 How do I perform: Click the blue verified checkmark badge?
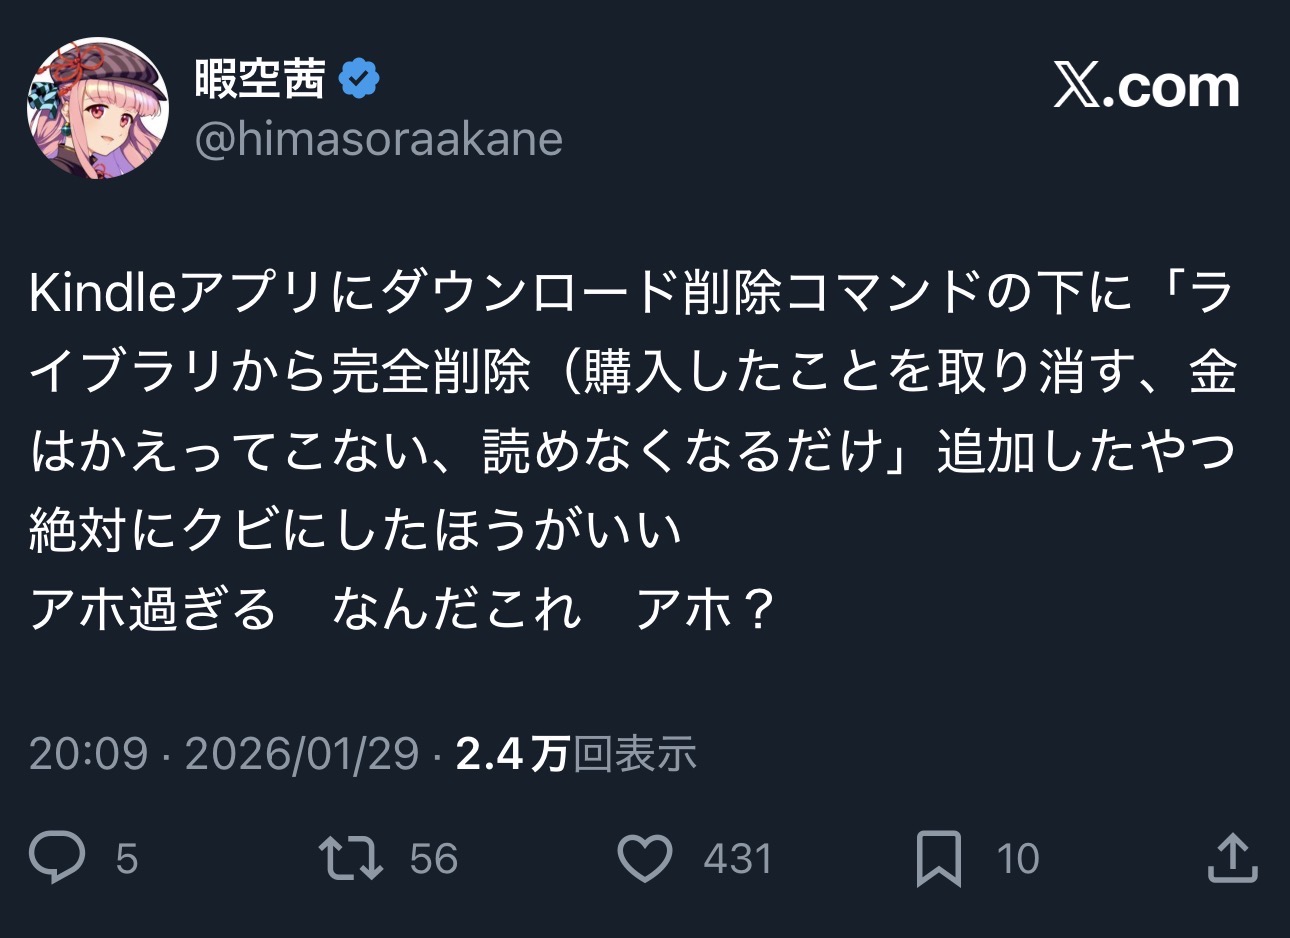coord(360,79)
